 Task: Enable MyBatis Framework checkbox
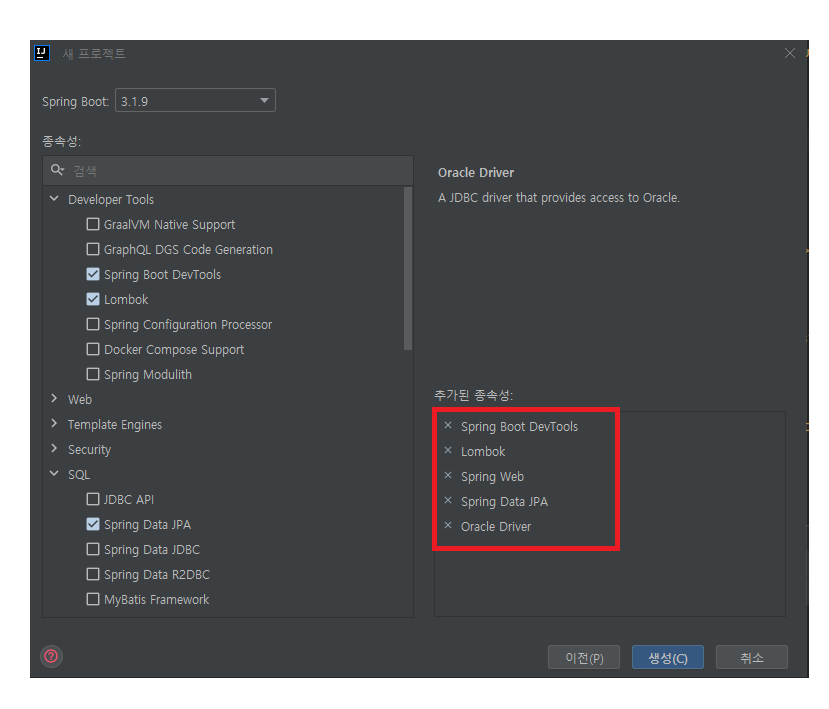[x=93, y=599]
